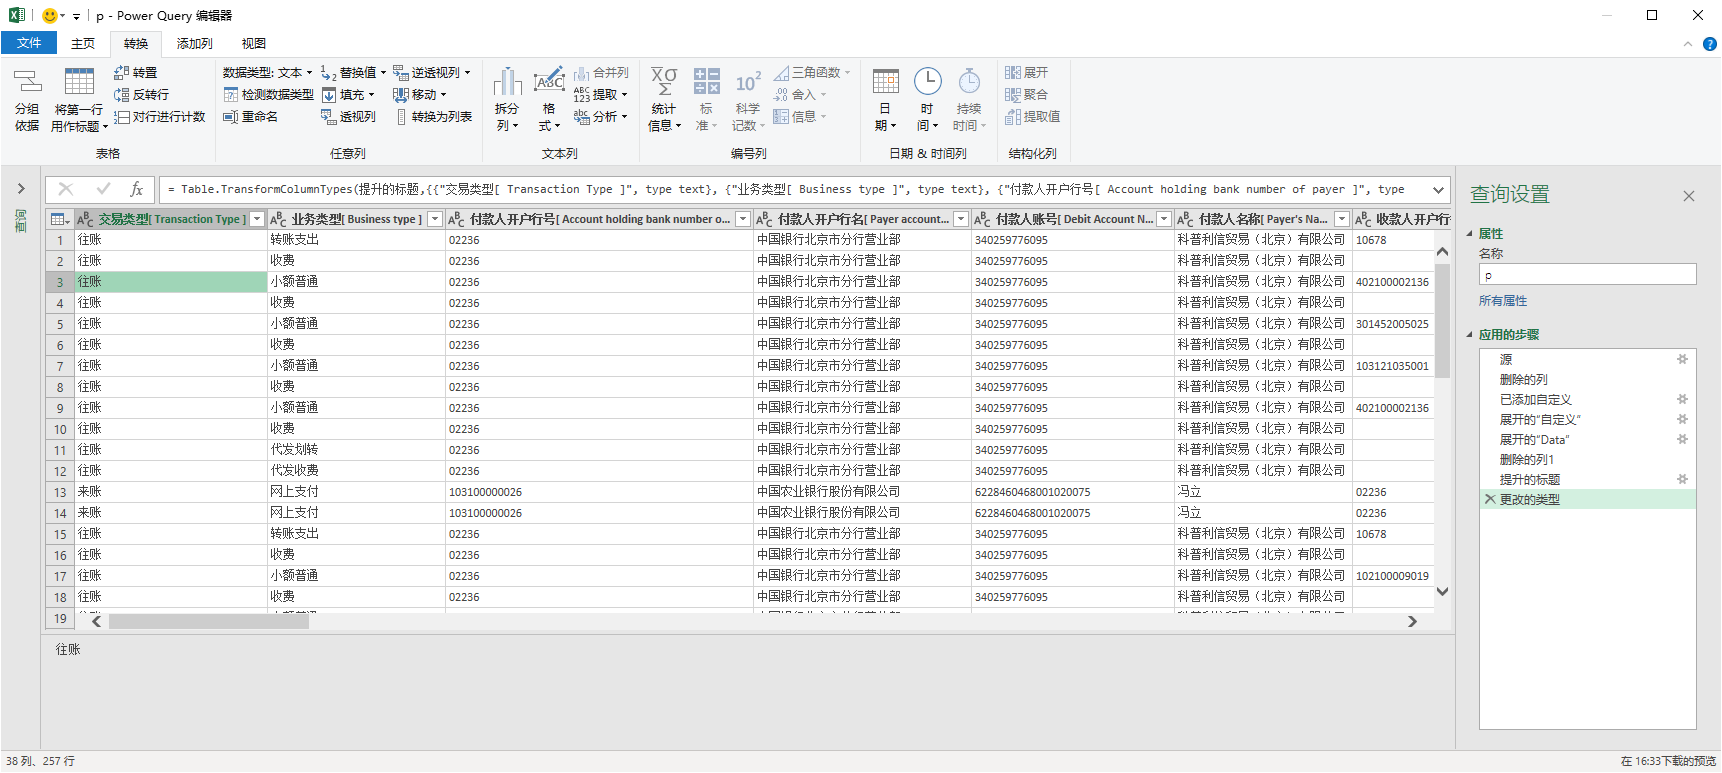Image resolution: width=1722 pixels, height=773 pixels.
Task: Click the 时间 clock icon
Action: [x=927, y=82]
